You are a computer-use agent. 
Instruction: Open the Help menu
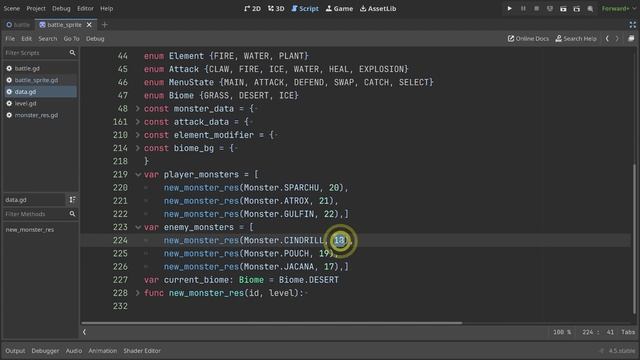point(107,9)
